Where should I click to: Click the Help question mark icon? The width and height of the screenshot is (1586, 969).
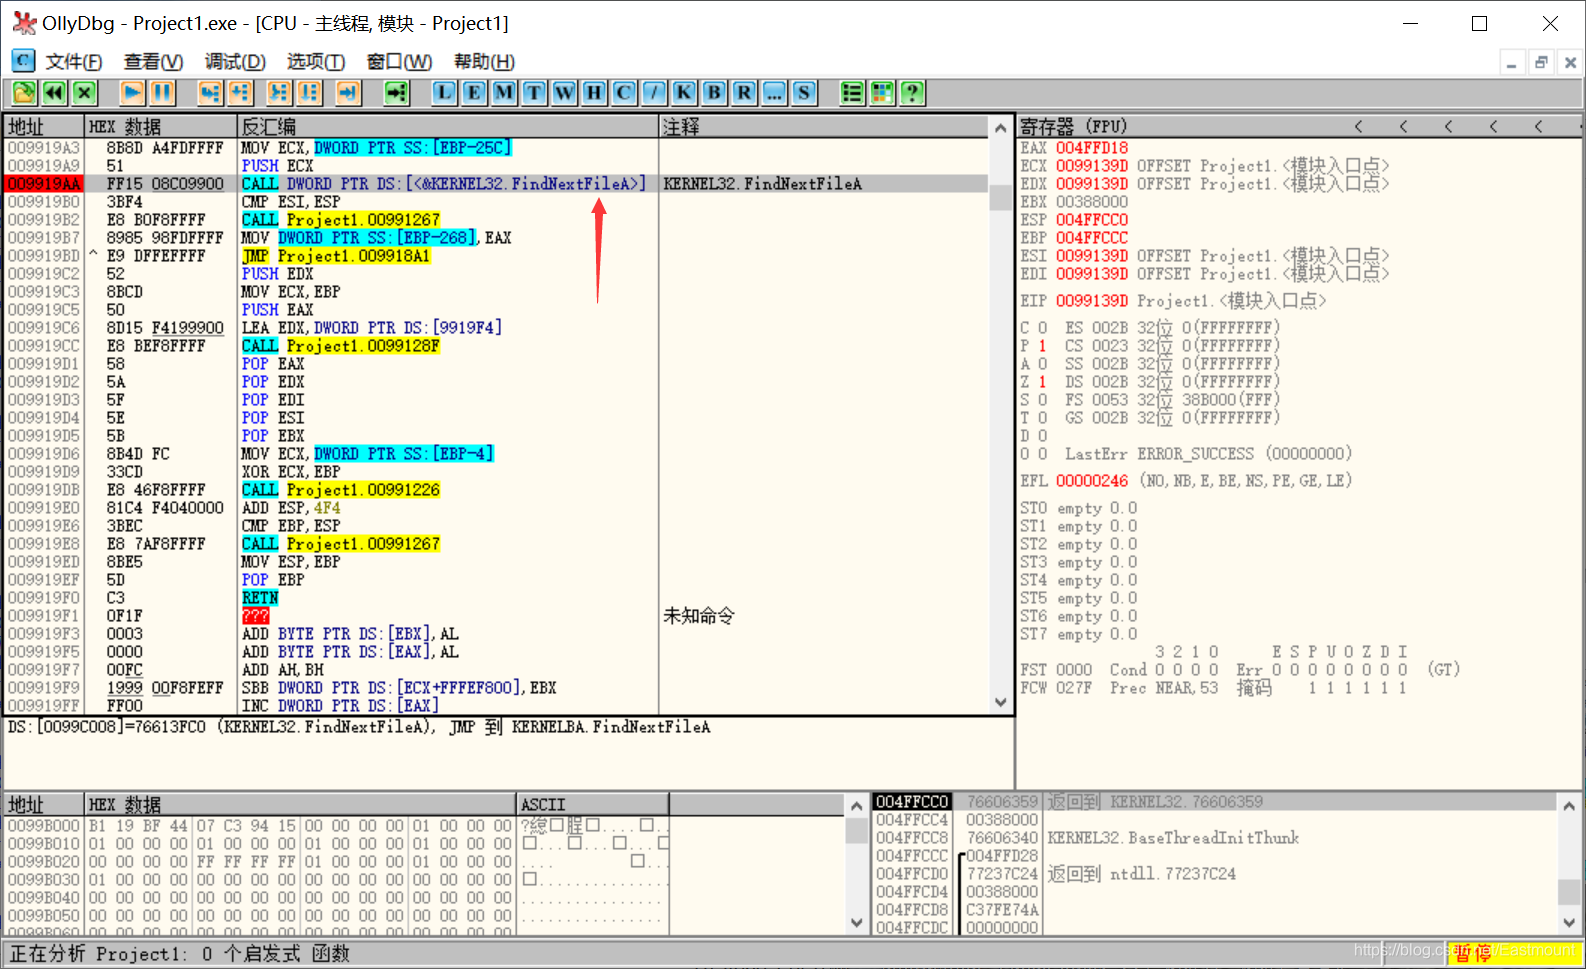click(x=912, y=93)
